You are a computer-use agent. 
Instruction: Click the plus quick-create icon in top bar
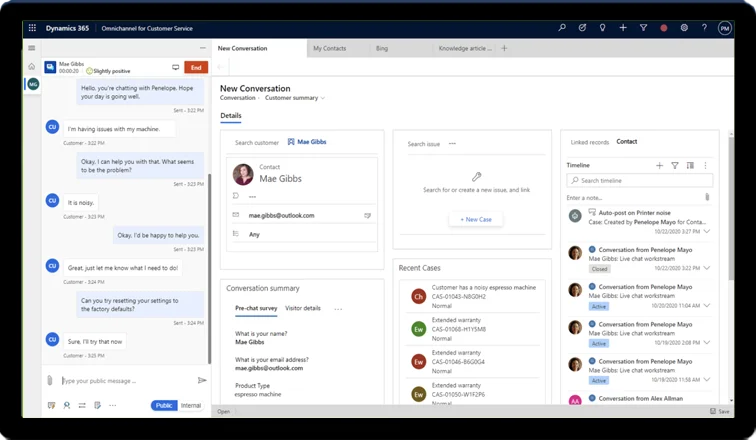623,28
